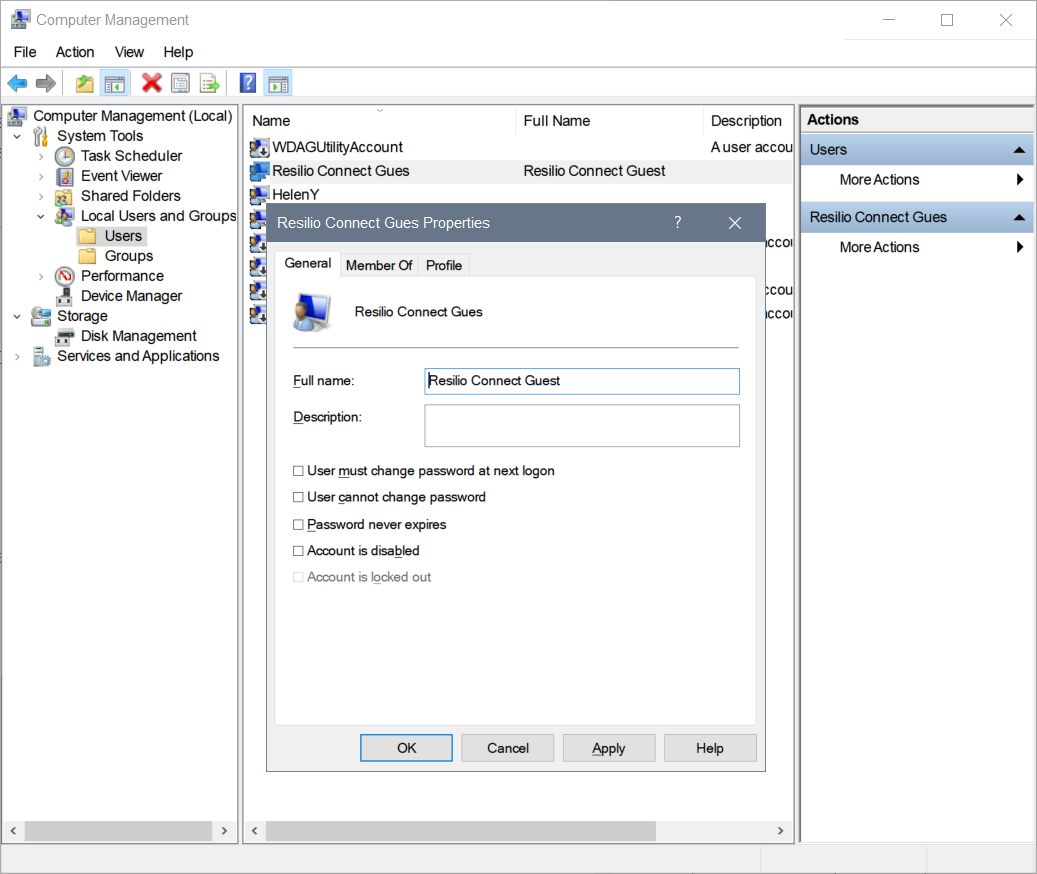
Task: Expand the Performance tree node
Action: pyautogui.click(x=41, y=276)
